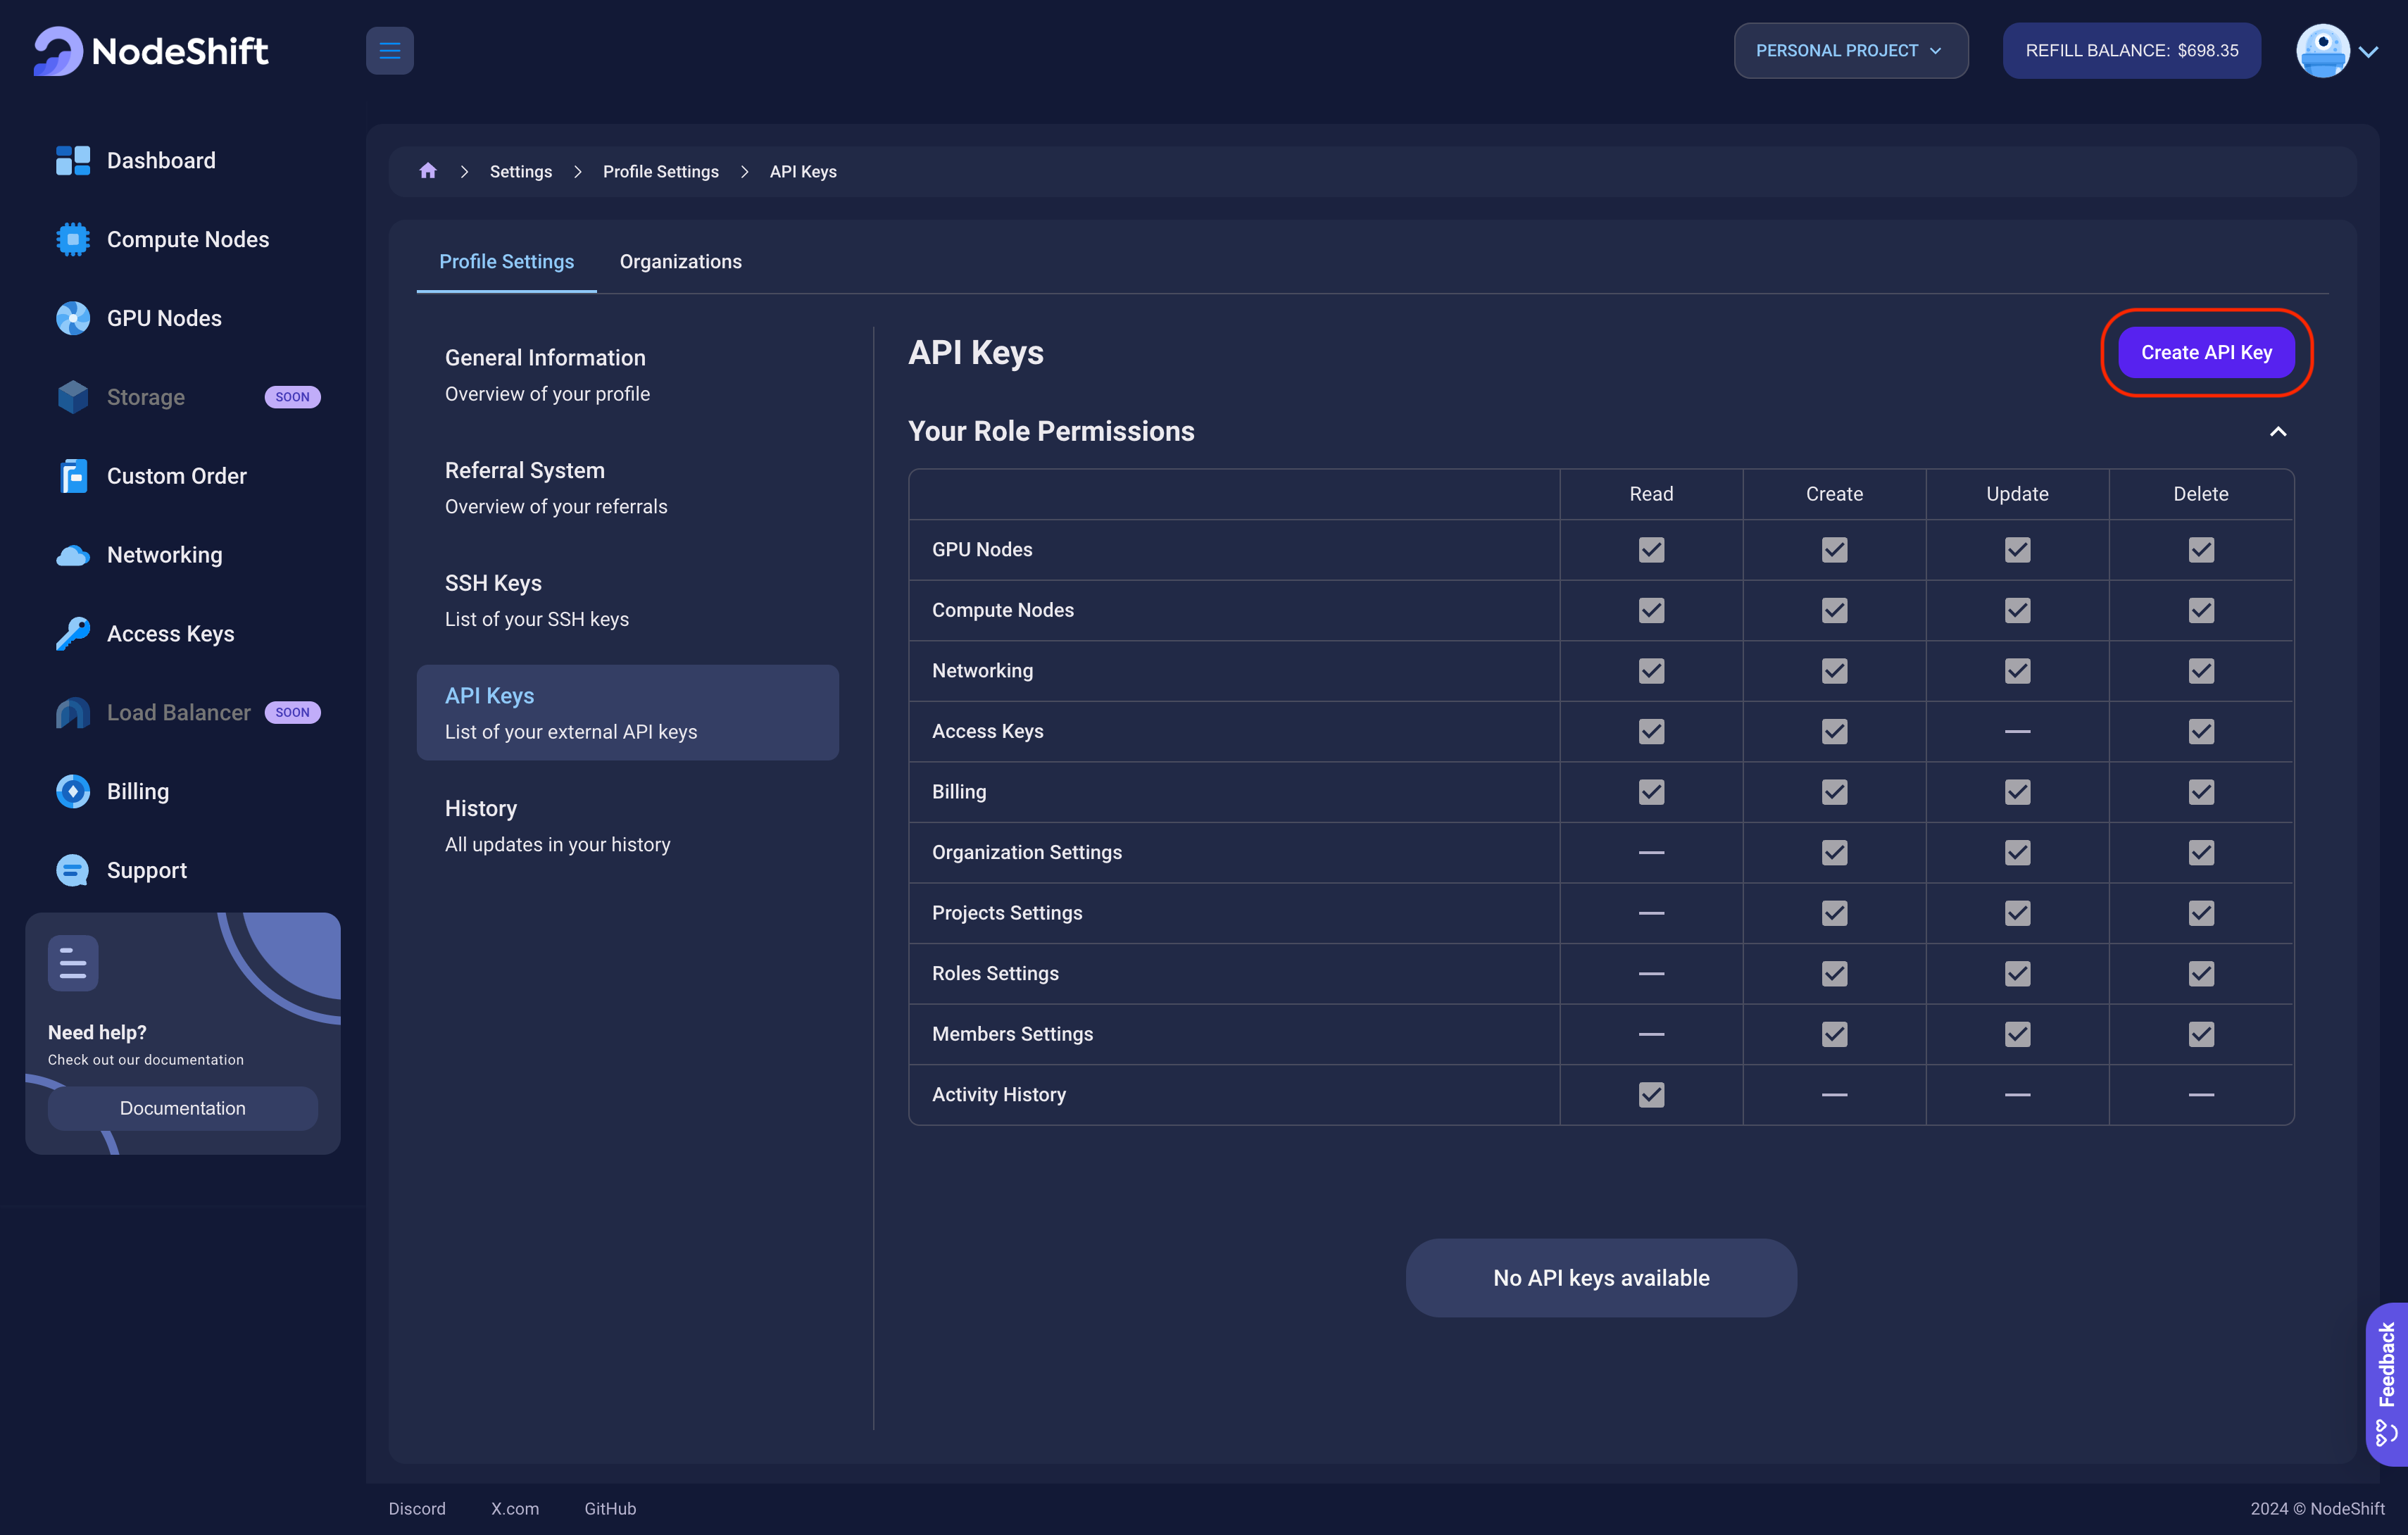Select the Profile Settings tab

506,260
